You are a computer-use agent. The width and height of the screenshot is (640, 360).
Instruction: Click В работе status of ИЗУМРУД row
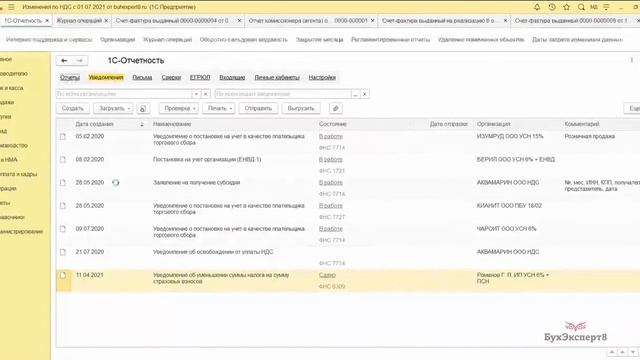click(x=331, y=136)
